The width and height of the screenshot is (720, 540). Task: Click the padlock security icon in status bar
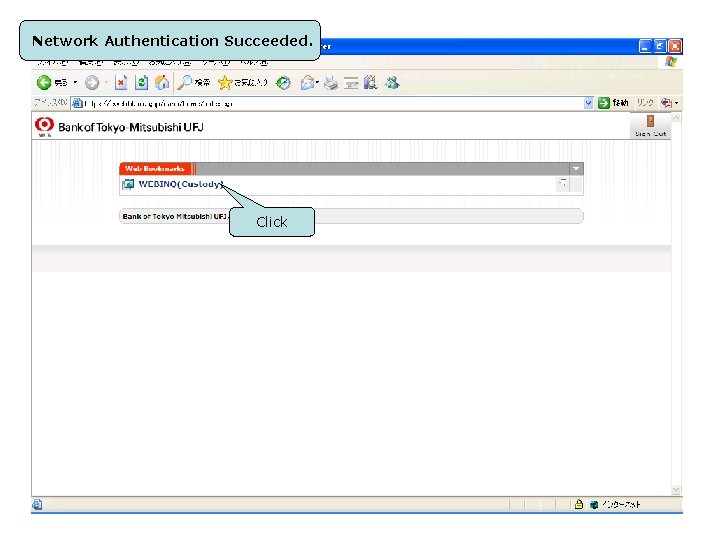[x=579, y=504]
